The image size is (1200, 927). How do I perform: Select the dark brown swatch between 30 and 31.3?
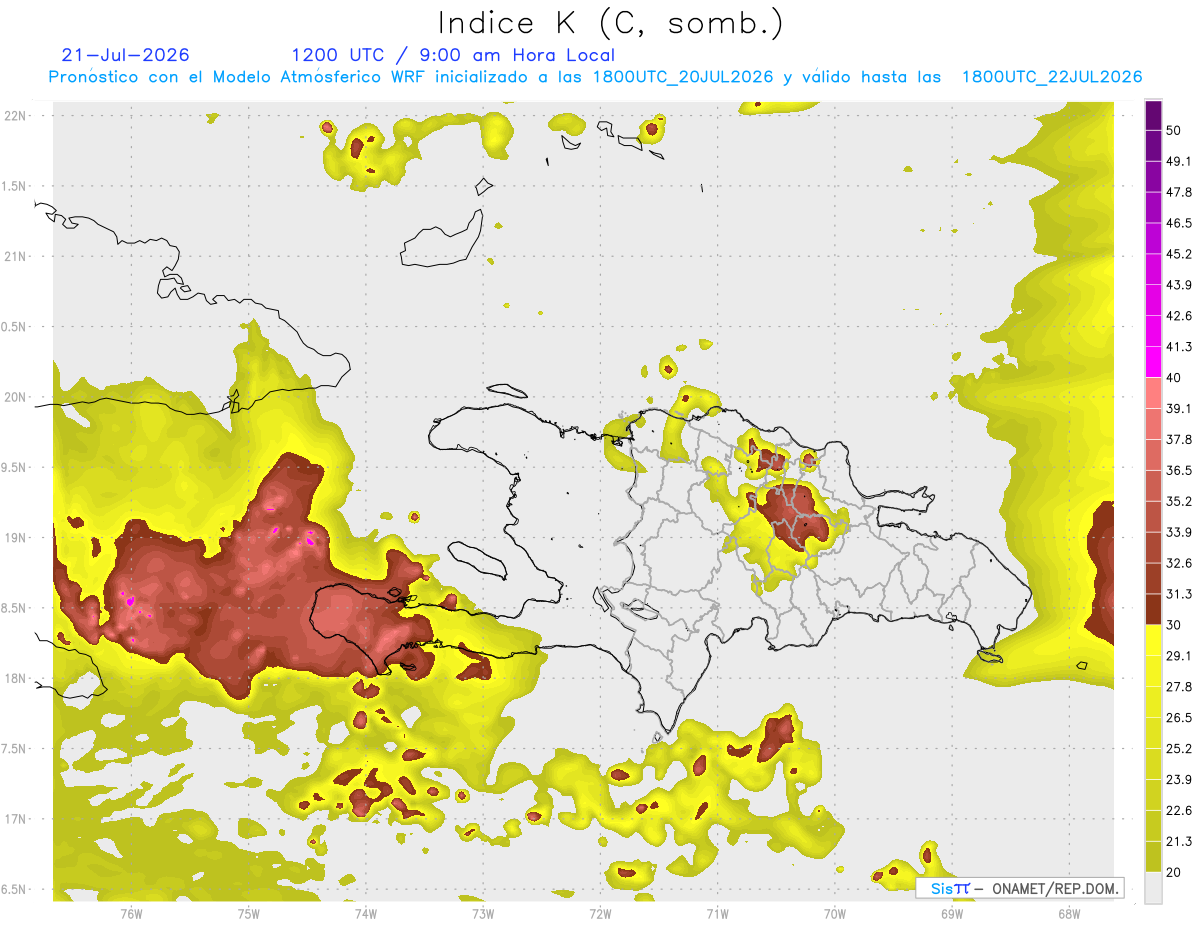tap(1153, 609)
